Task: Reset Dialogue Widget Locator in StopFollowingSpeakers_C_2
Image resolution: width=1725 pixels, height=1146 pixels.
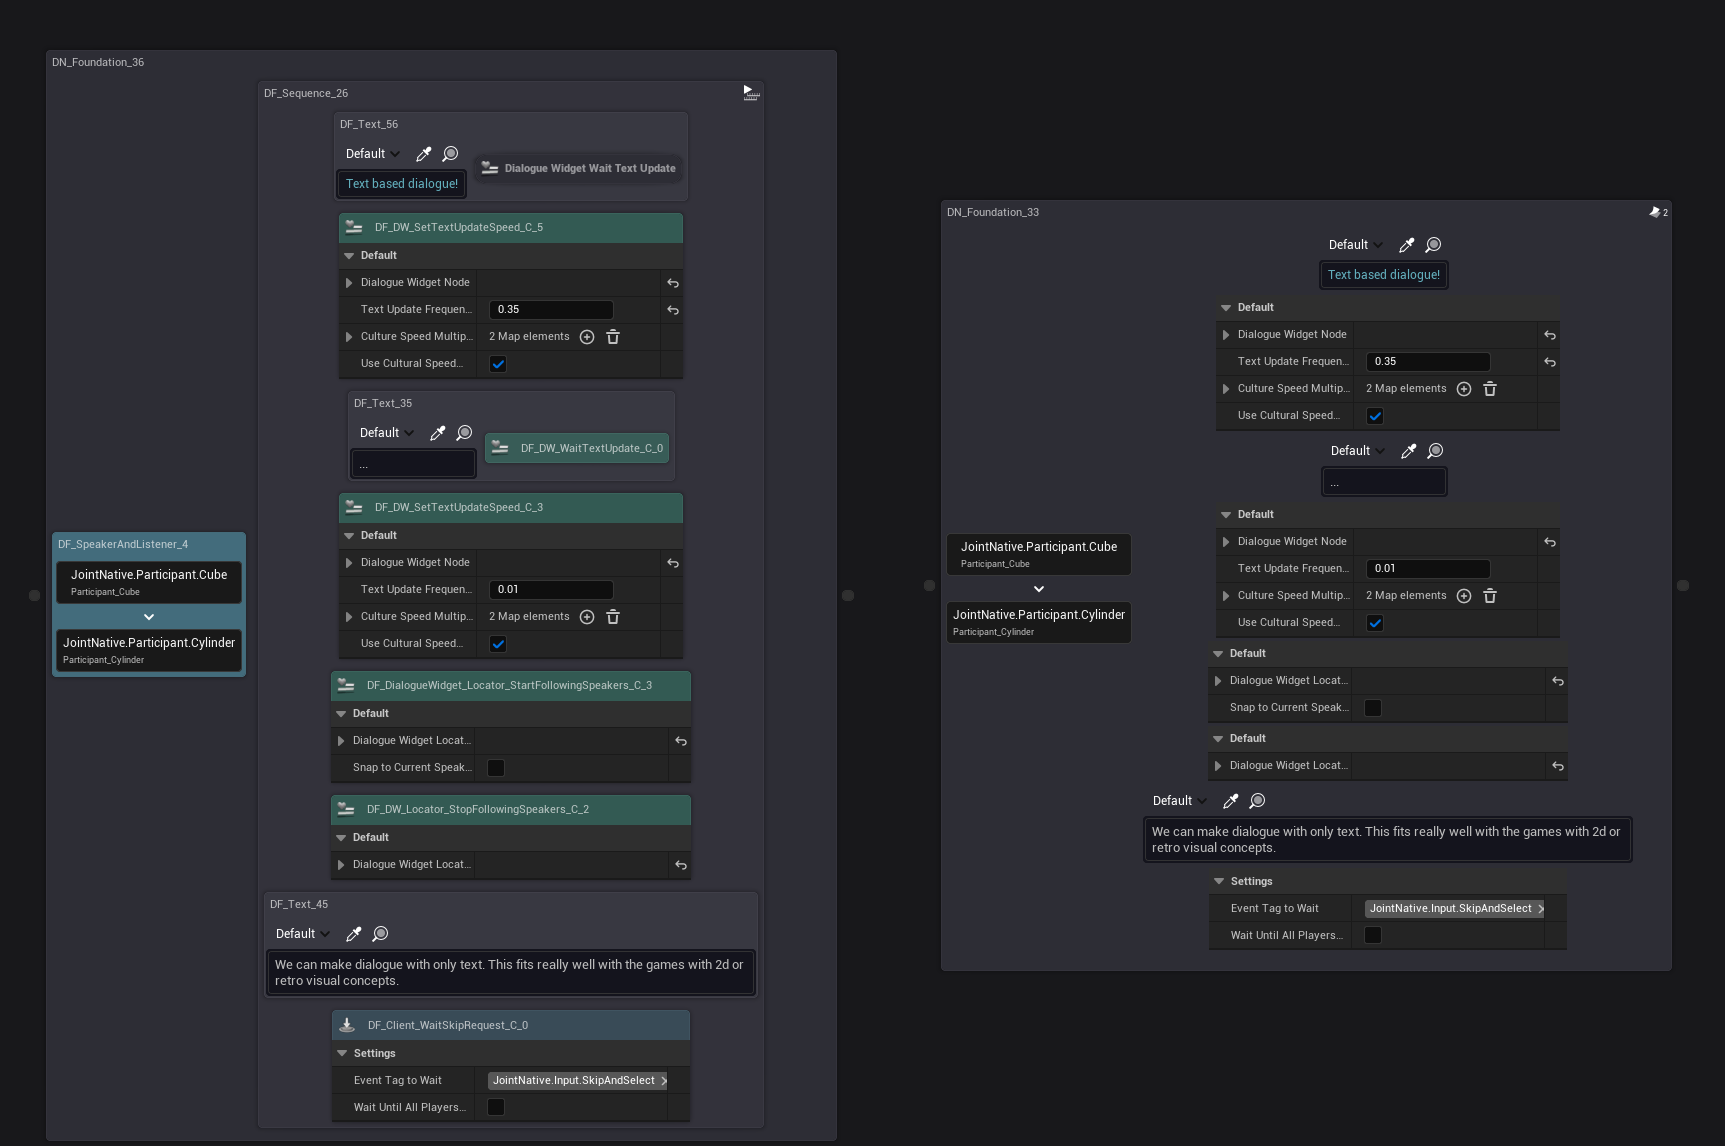Action: pyautogui.click(x=681, y=865)
